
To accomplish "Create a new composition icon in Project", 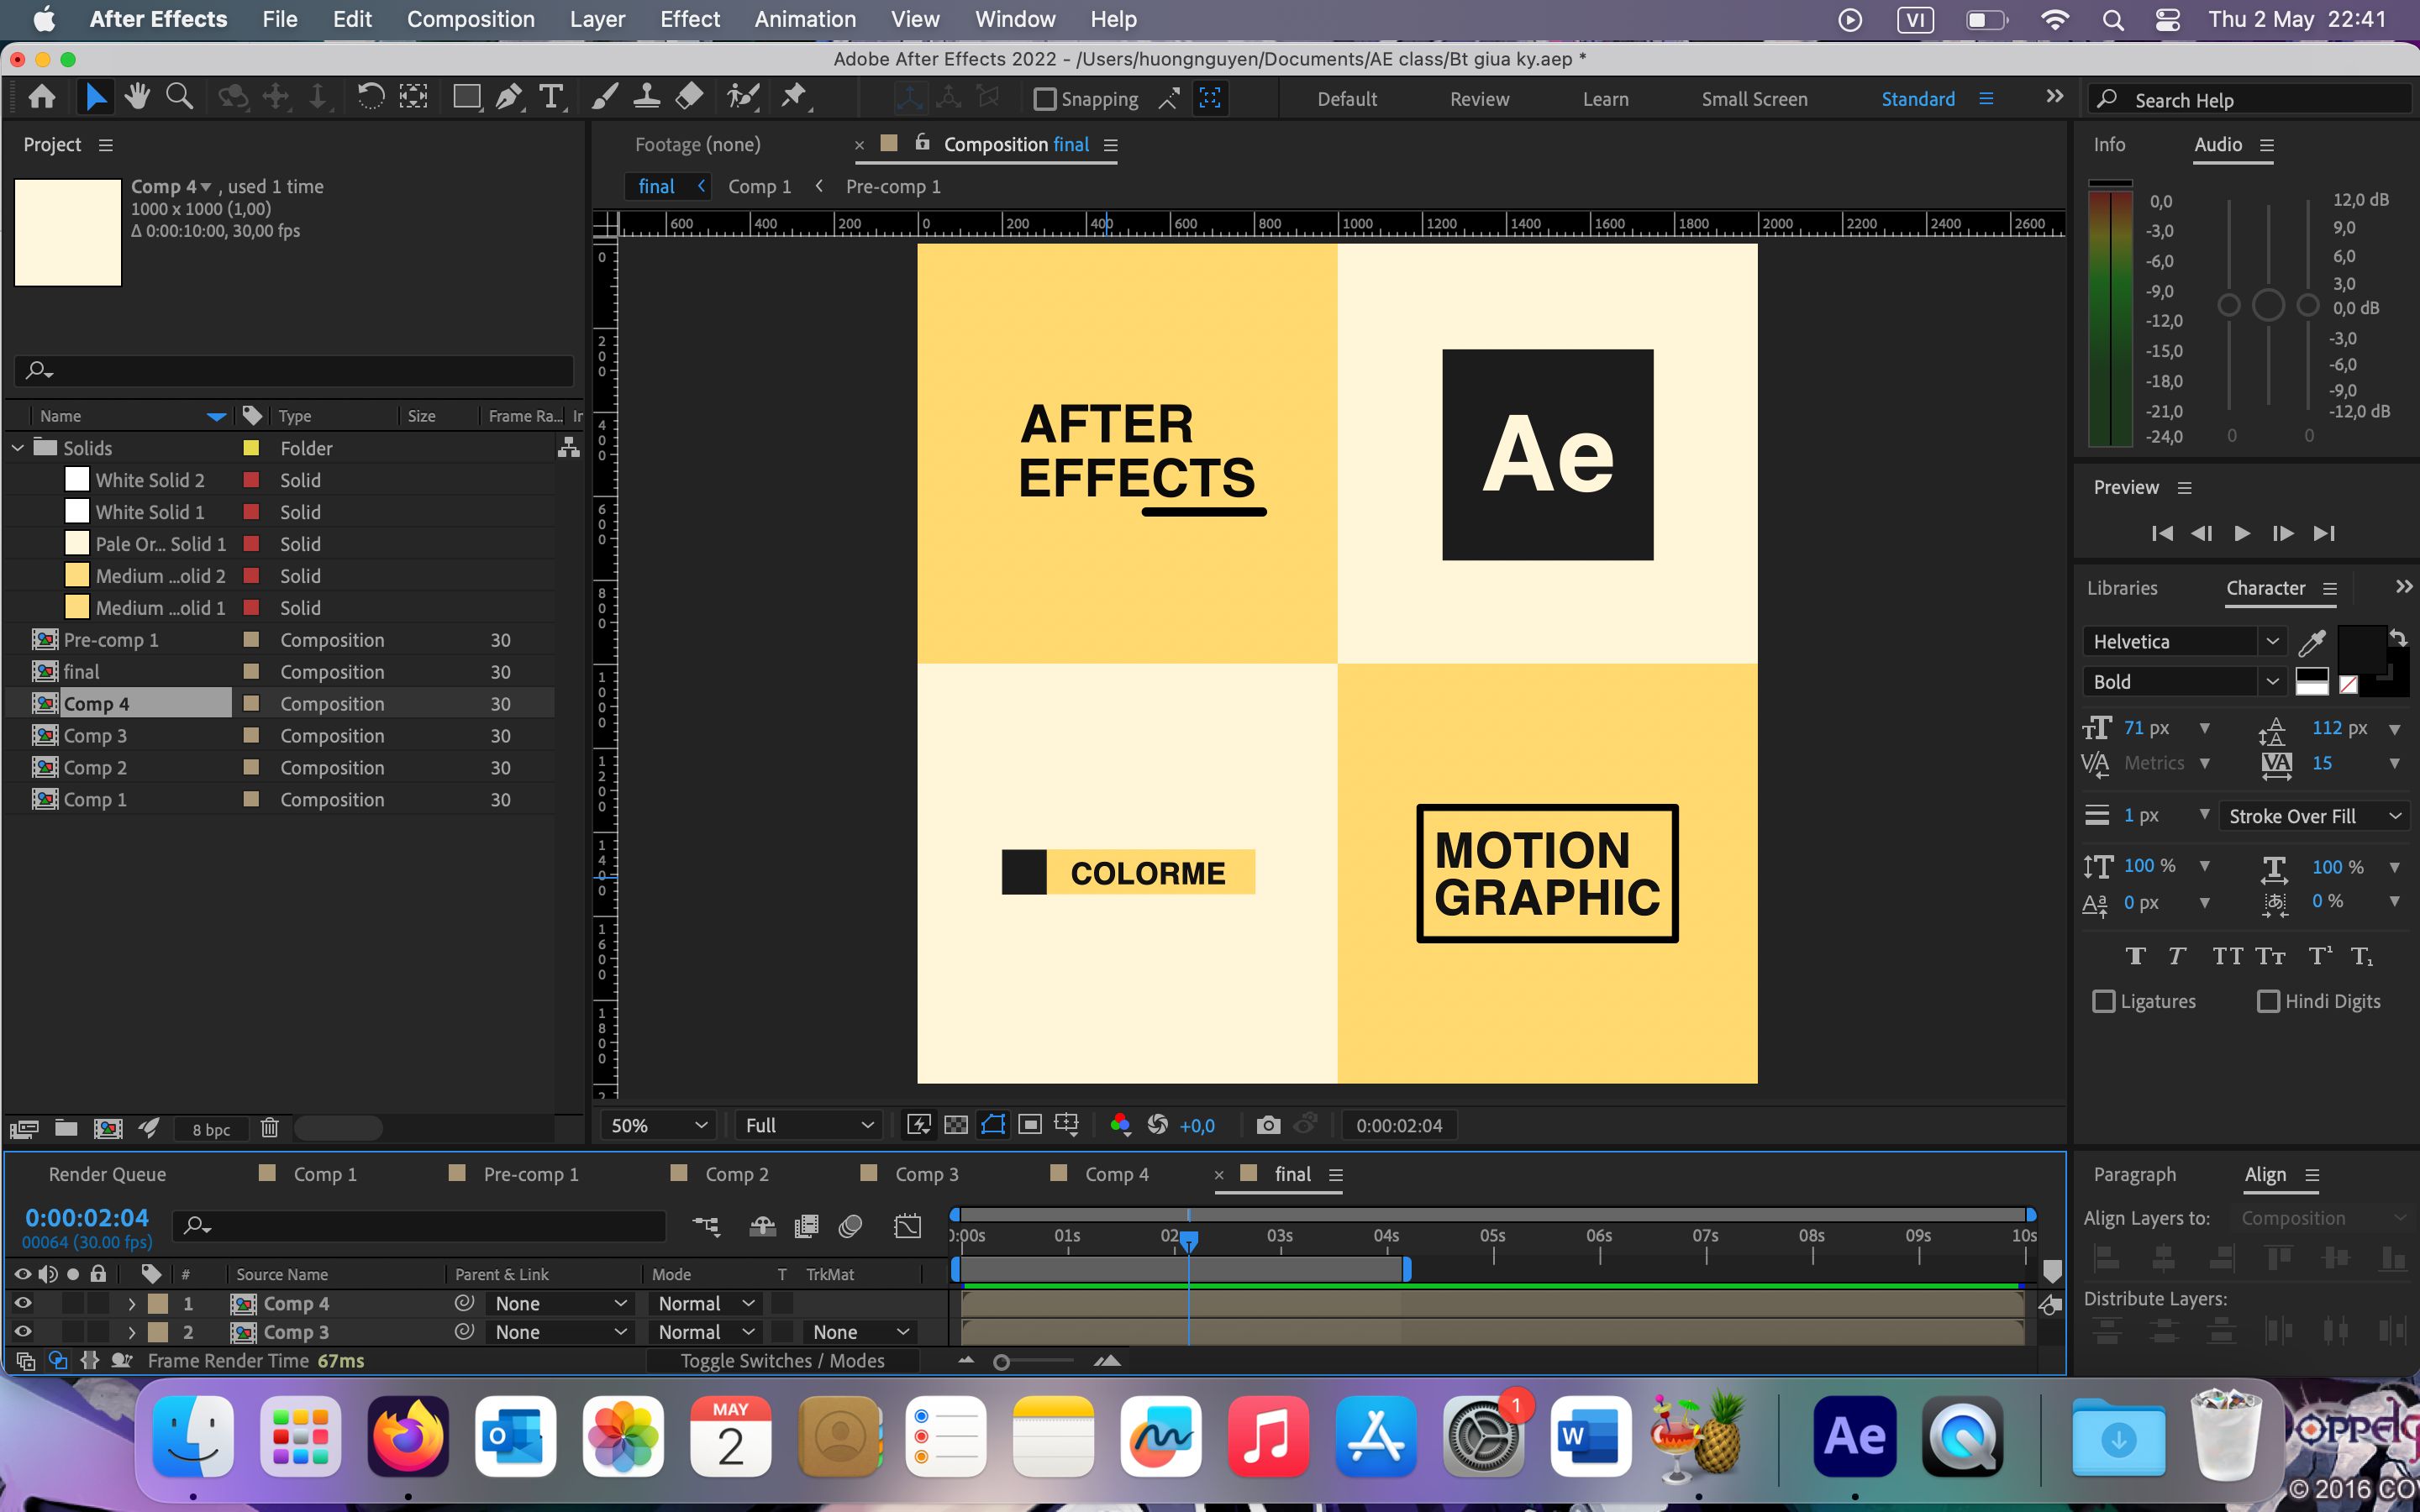I will click(x=108, y=1128).
